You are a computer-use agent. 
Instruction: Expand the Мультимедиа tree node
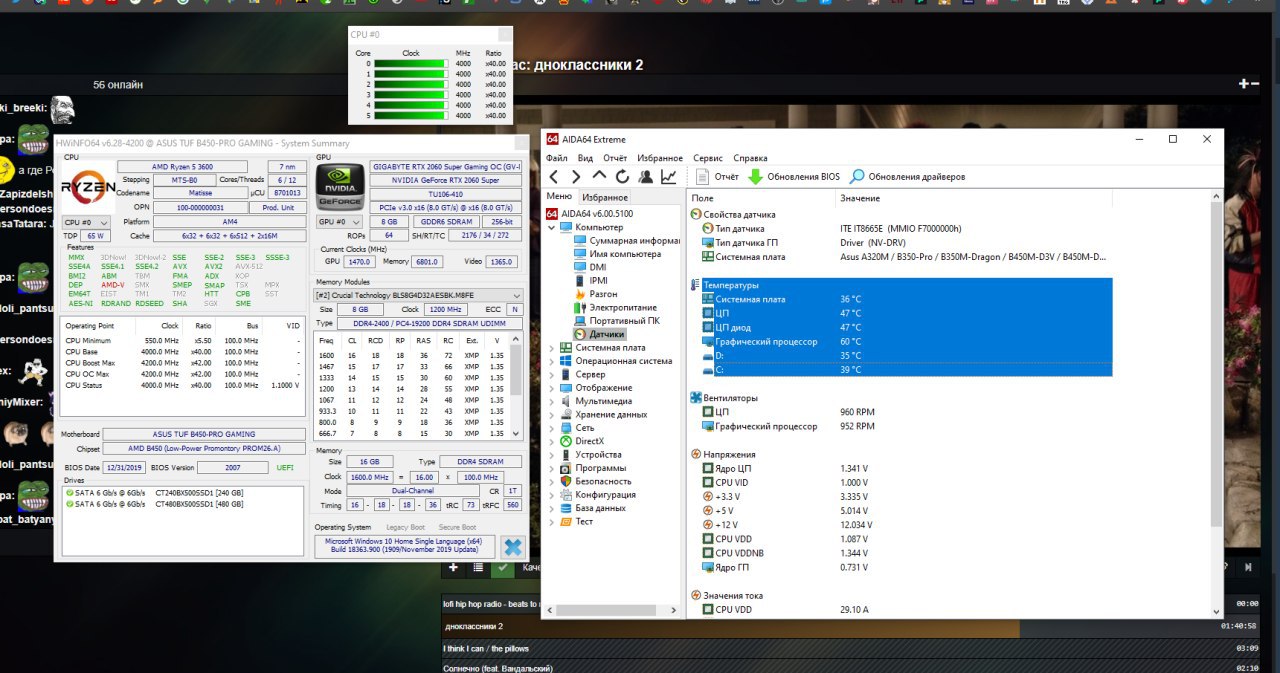tap(552, 401)
